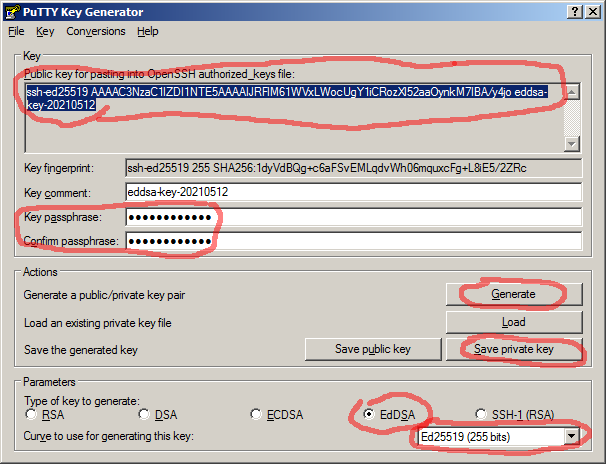Click the 'Save the generated key' label
The height and width of the screenshot is (464, 606).
pyautogui.click(x=81, y=350)
